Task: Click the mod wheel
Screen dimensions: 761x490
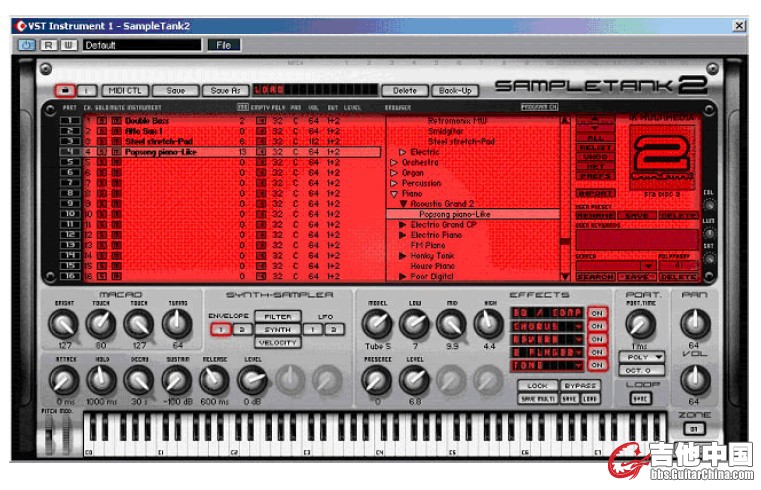Action: tap(66, 434)
